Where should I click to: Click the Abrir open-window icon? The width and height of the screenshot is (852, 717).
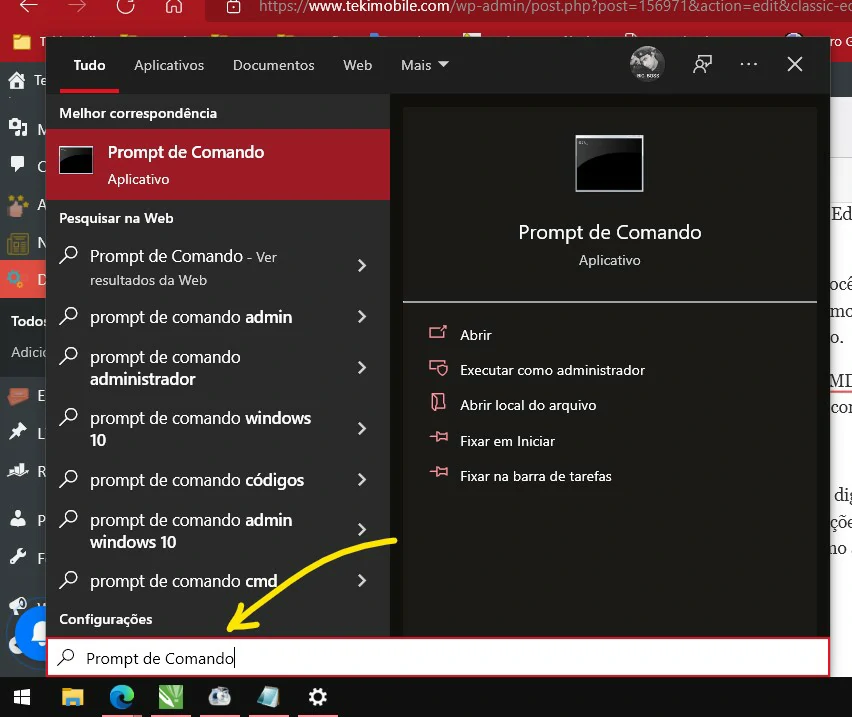[x=438, y=332]
